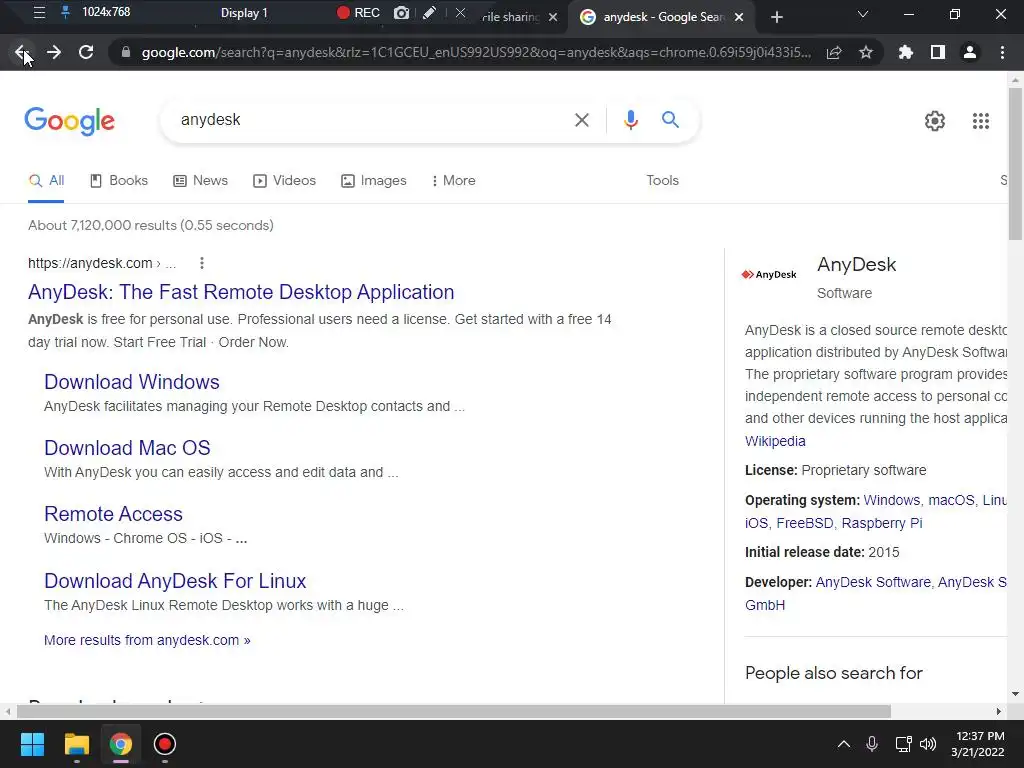This screenshot has width=1024, height=768.
Task: Open the tab search chevron
Action: [x=863, y=14]
